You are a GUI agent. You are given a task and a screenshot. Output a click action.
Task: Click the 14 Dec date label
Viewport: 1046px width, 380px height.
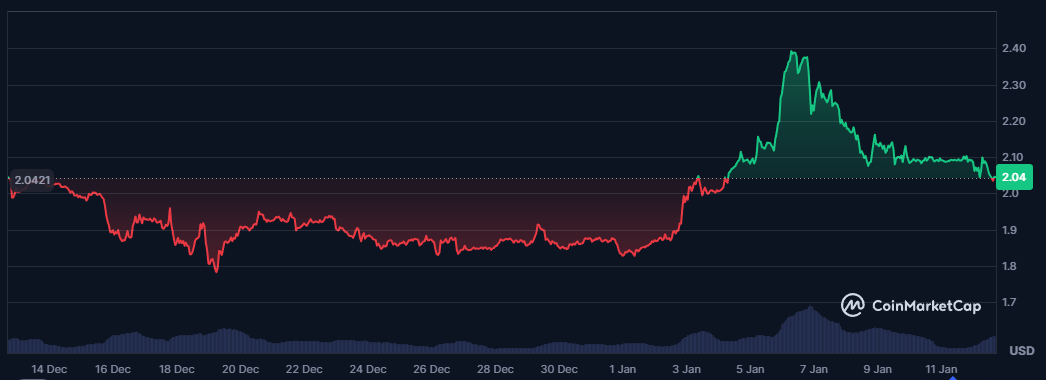[x=48, y=369]
